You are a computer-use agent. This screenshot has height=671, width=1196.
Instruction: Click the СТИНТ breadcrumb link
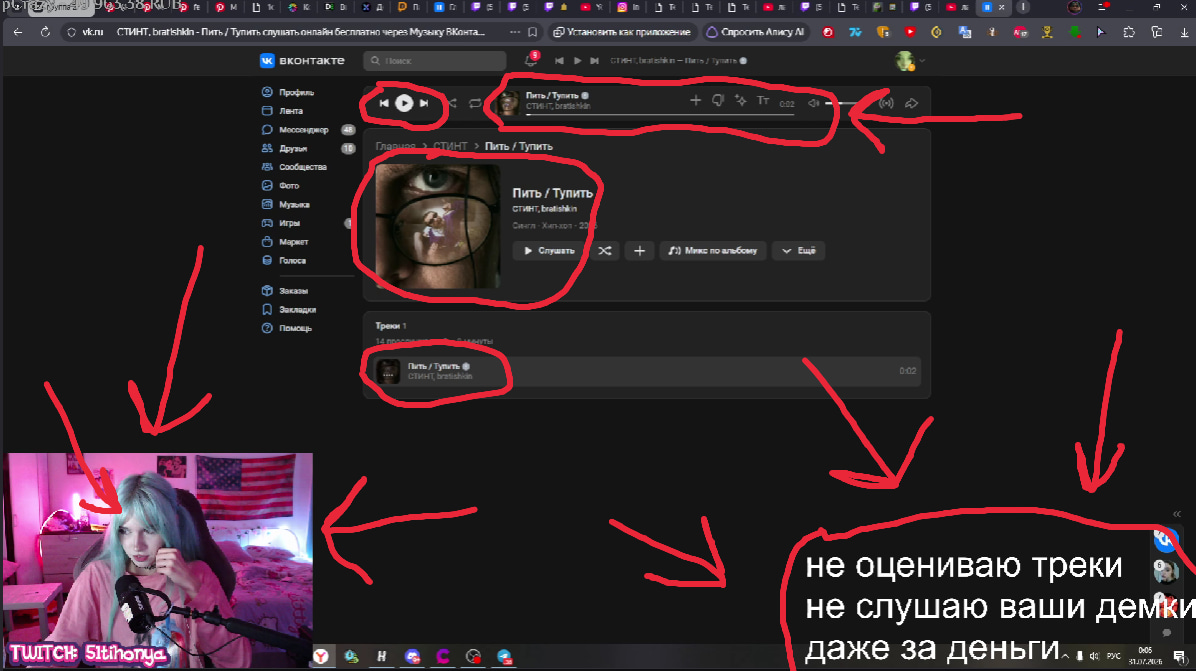coord(450,146)
